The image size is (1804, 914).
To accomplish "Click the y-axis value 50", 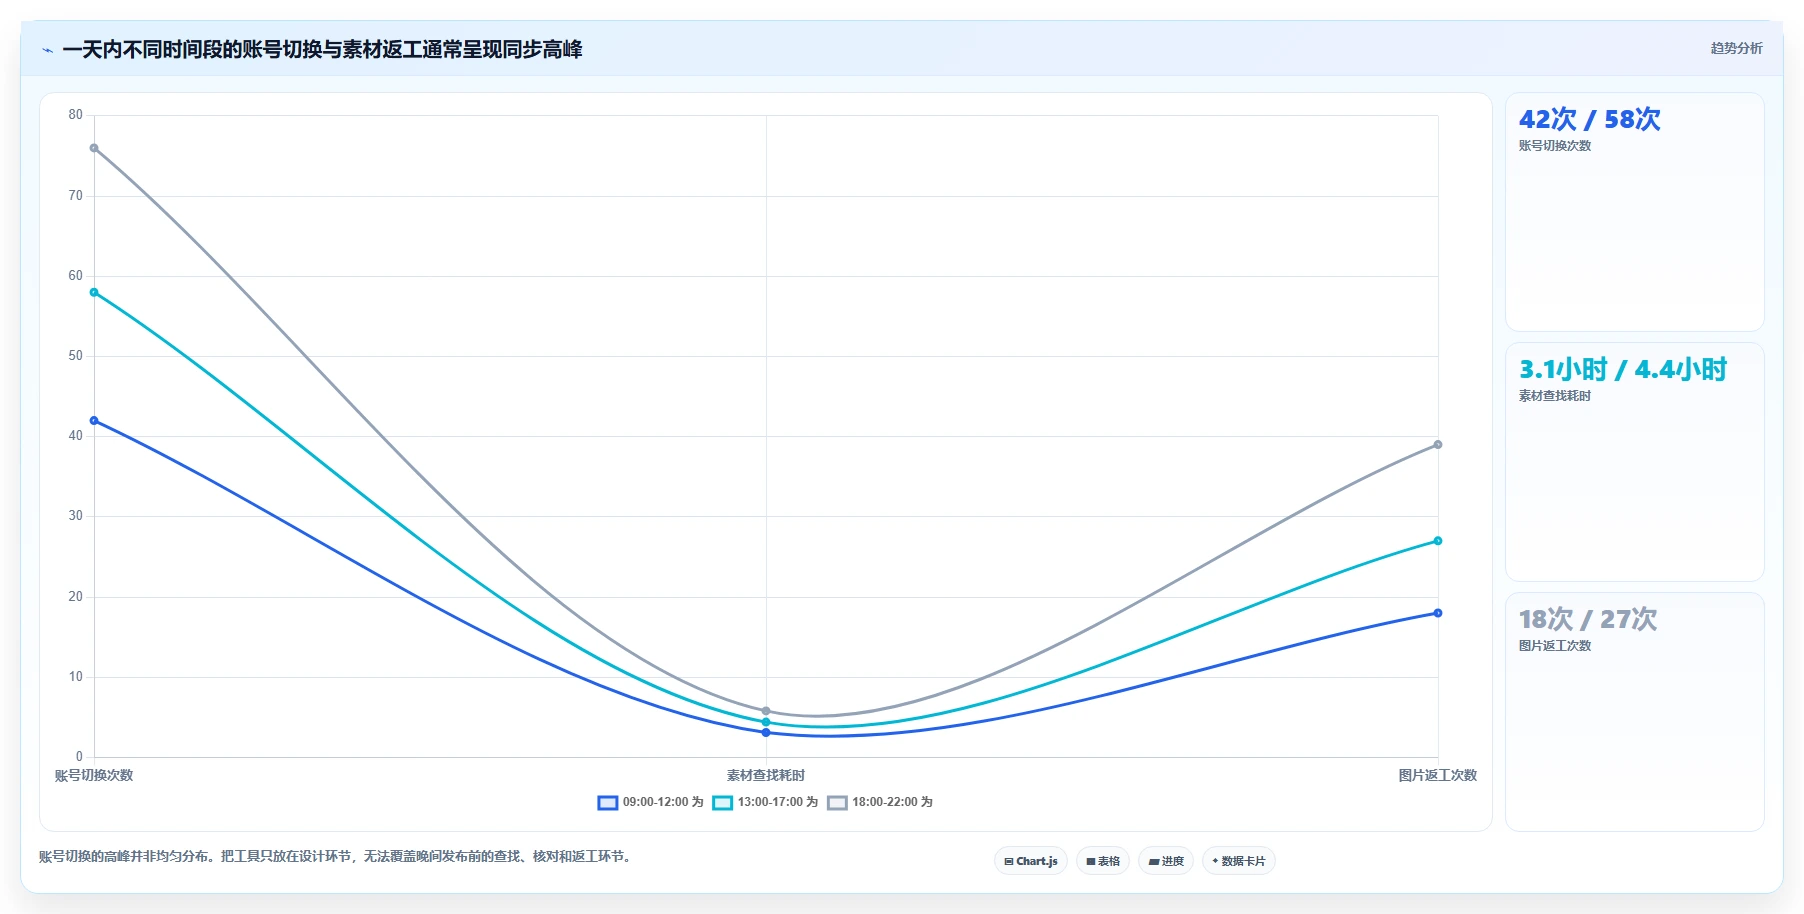I will 76,356.
